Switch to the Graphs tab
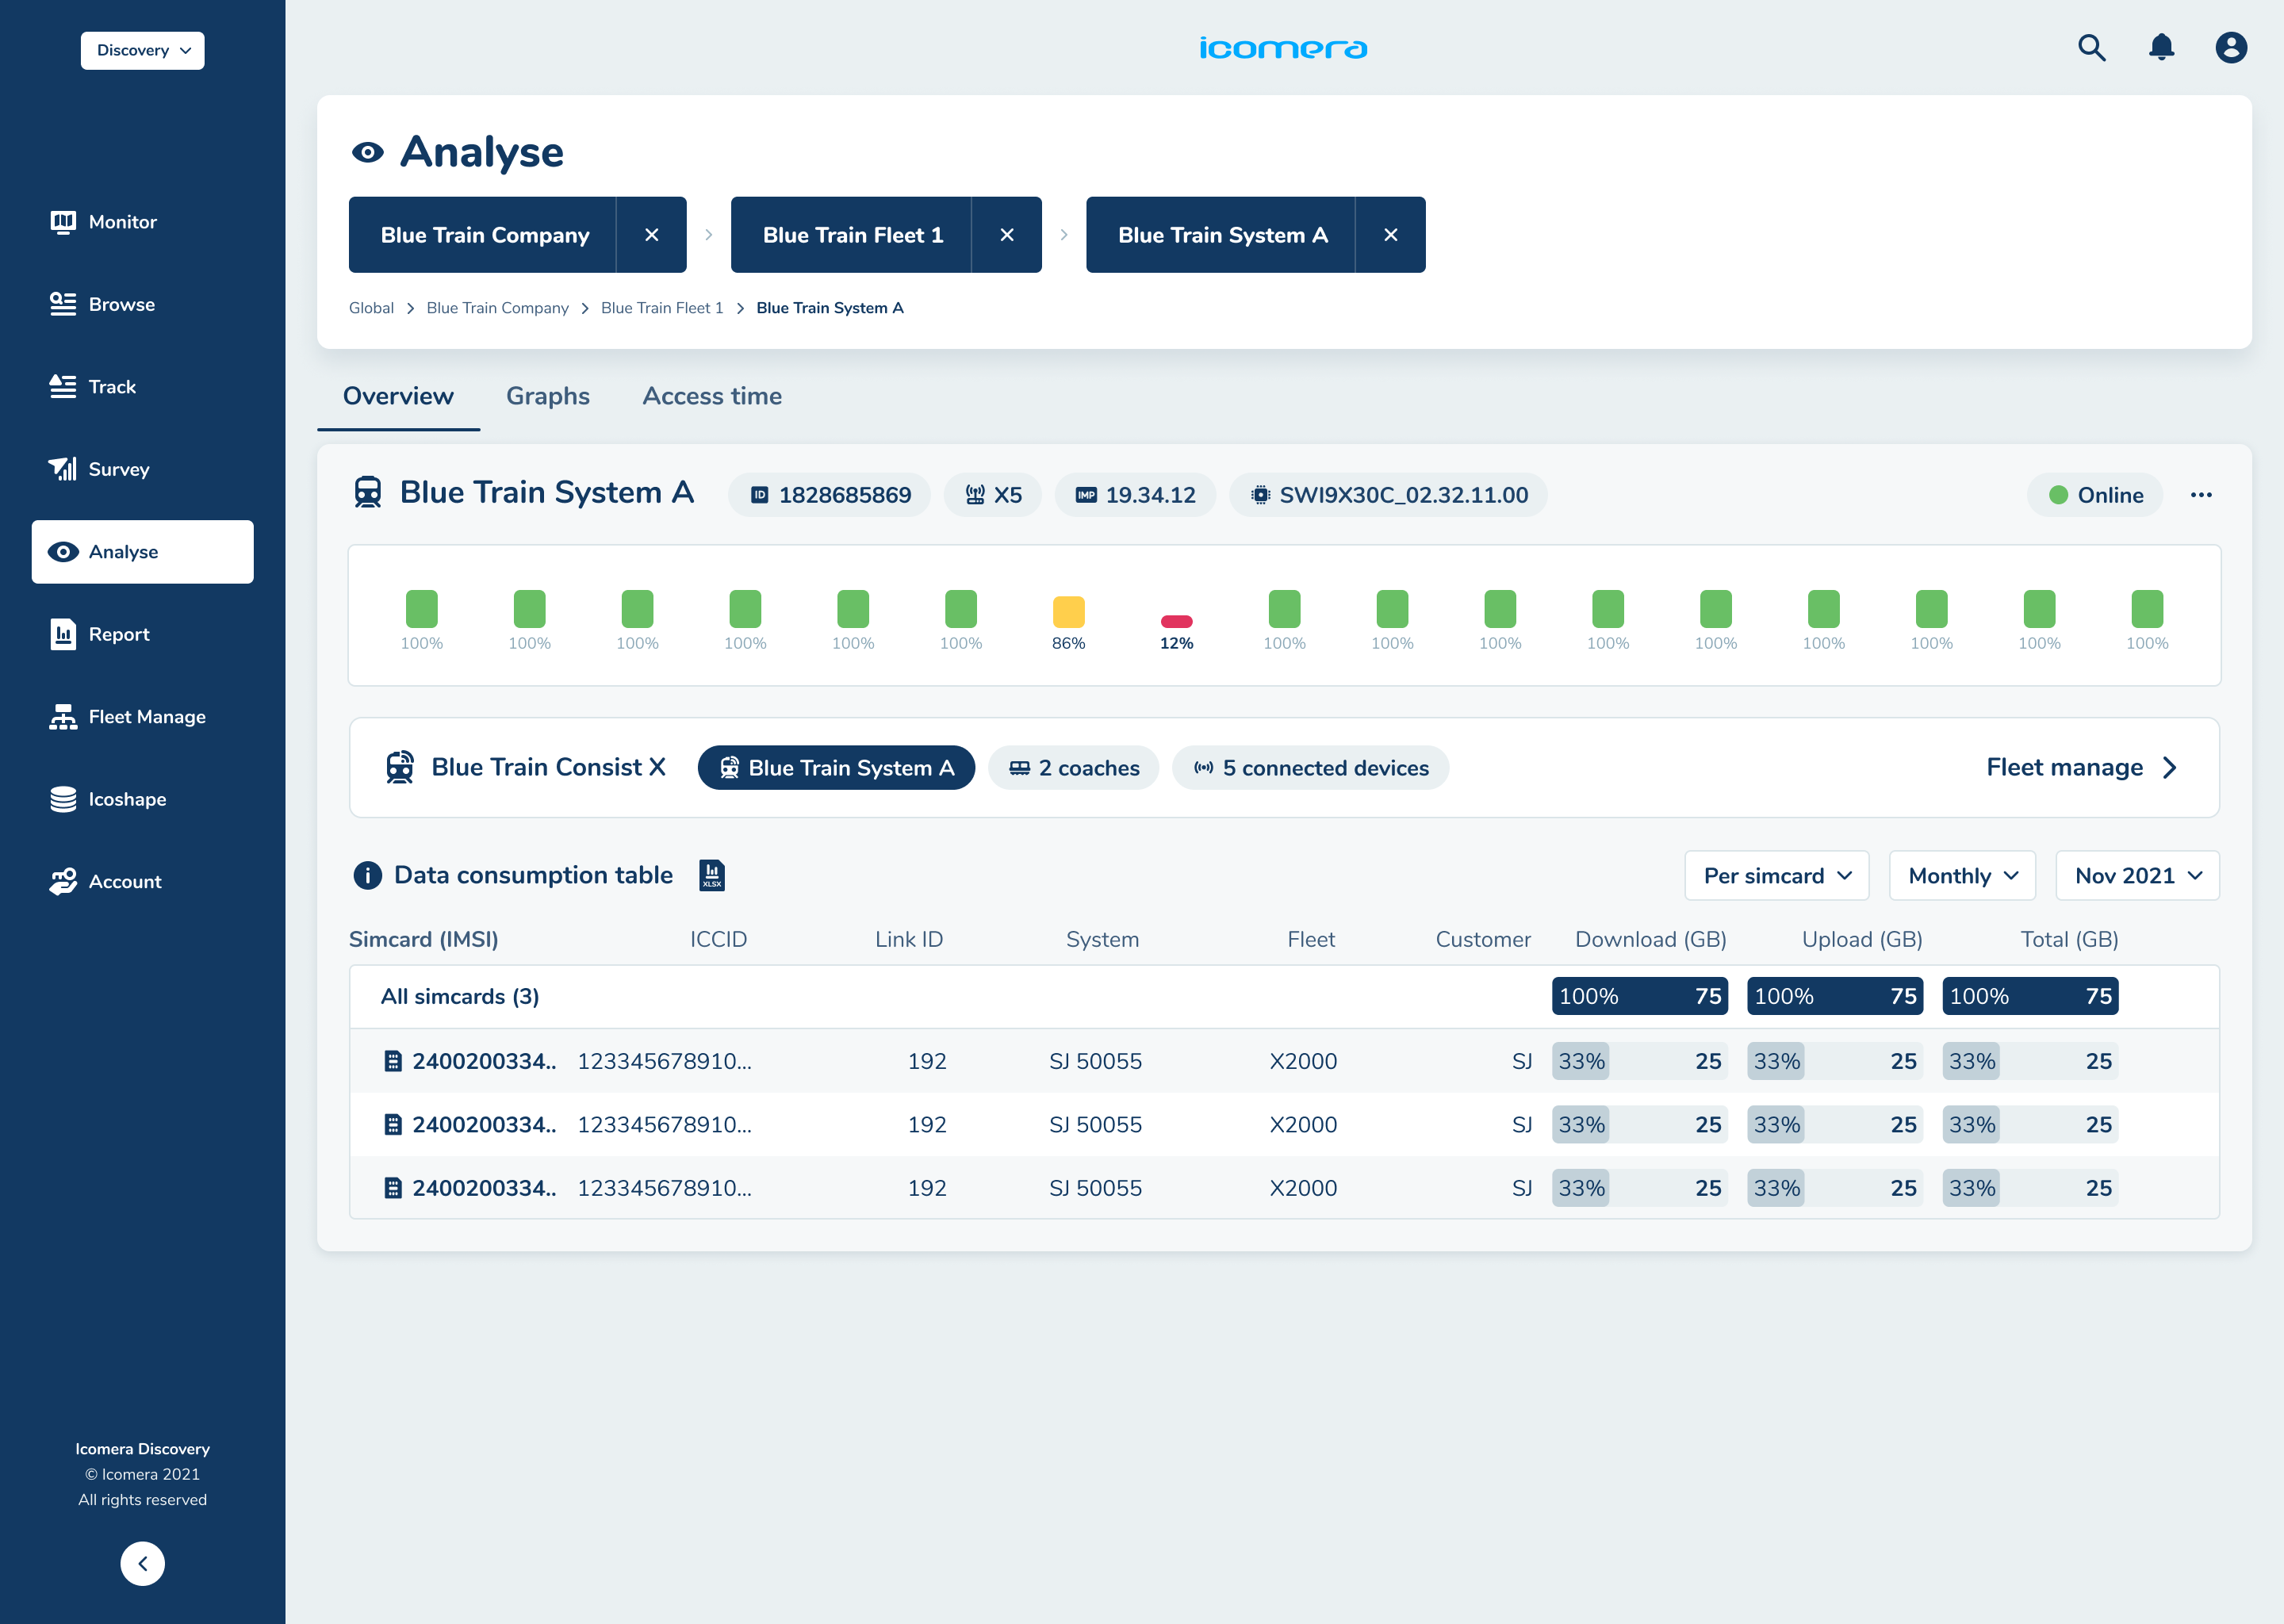 [547, 396]
